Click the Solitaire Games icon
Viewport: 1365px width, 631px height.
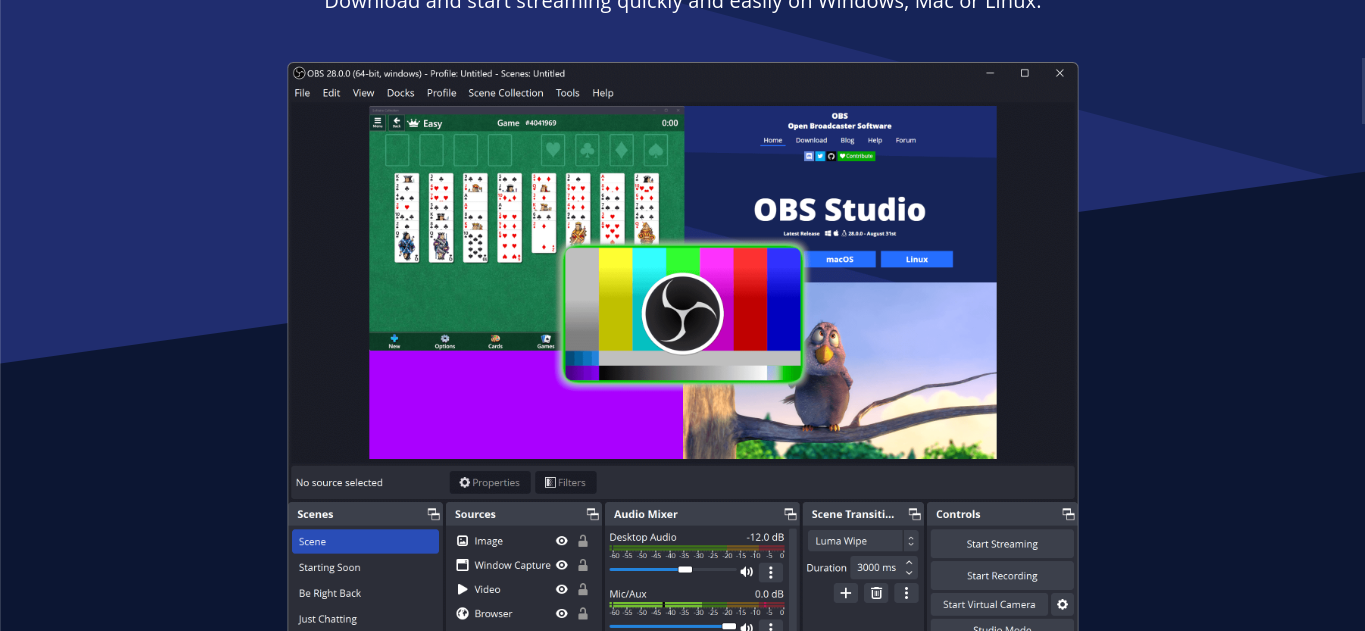(546, 341)
